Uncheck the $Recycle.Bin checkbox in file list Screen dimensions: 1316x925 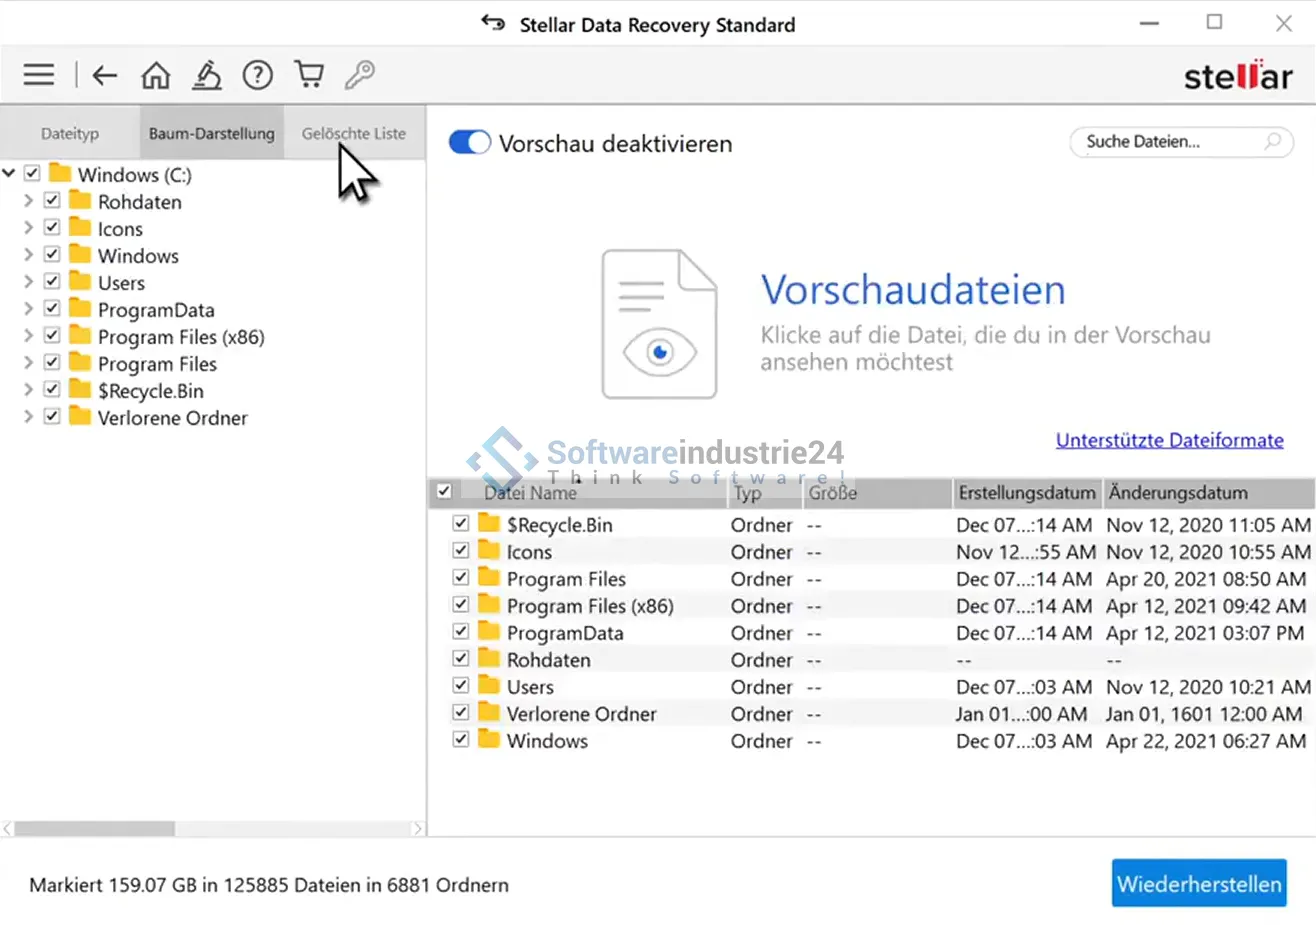461,523
